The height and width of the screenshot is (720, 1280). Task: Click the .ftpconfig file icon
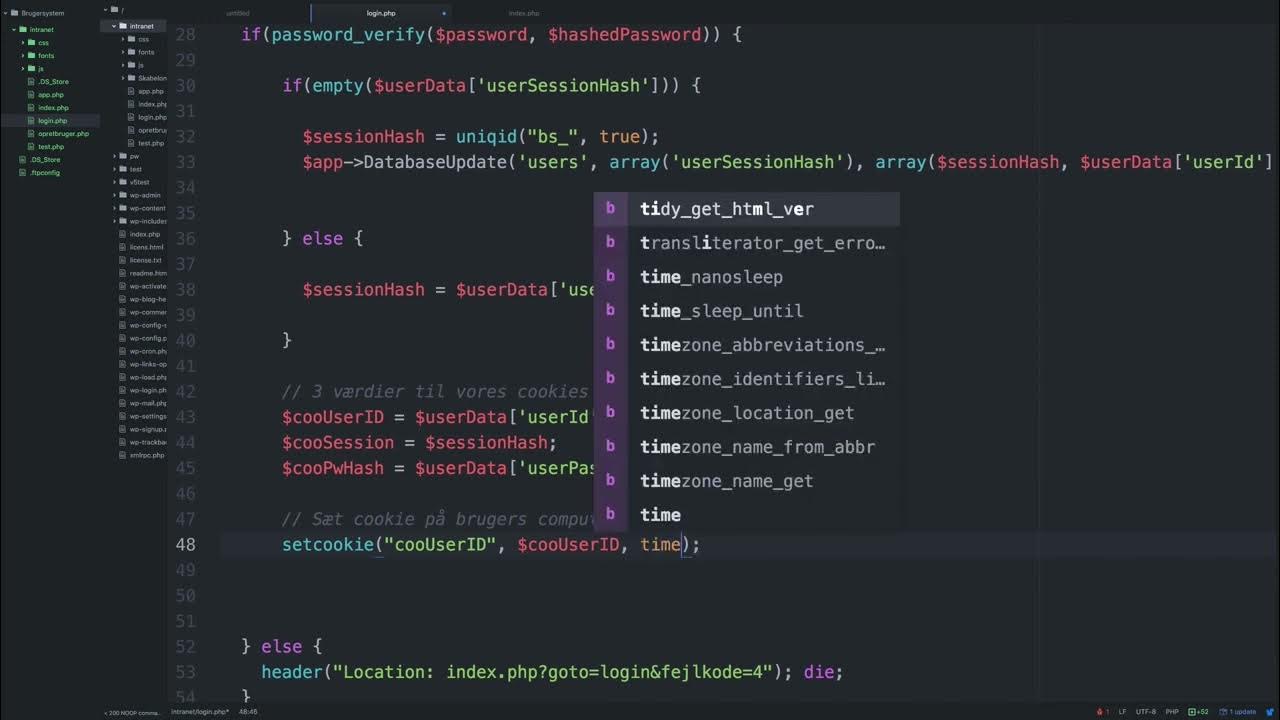(x=22, y=172)
